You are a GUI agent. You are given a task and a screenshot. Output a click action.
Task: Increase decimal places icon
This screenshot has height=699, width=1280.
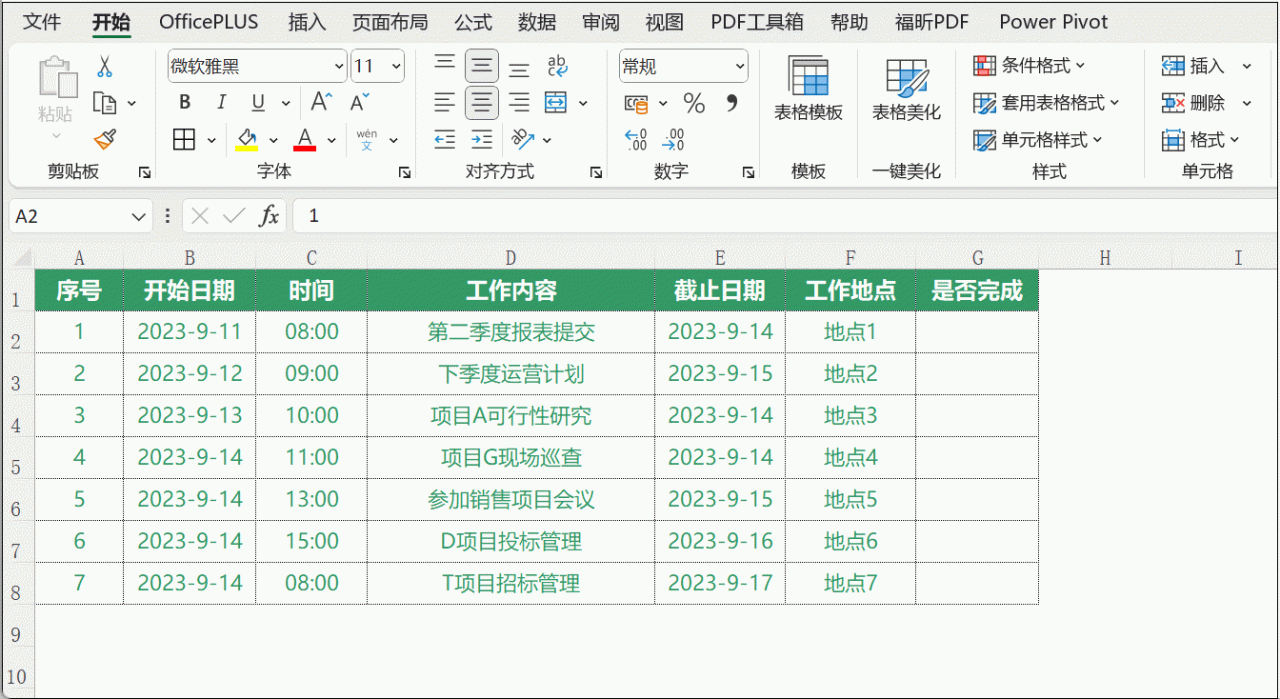point(636,139)
